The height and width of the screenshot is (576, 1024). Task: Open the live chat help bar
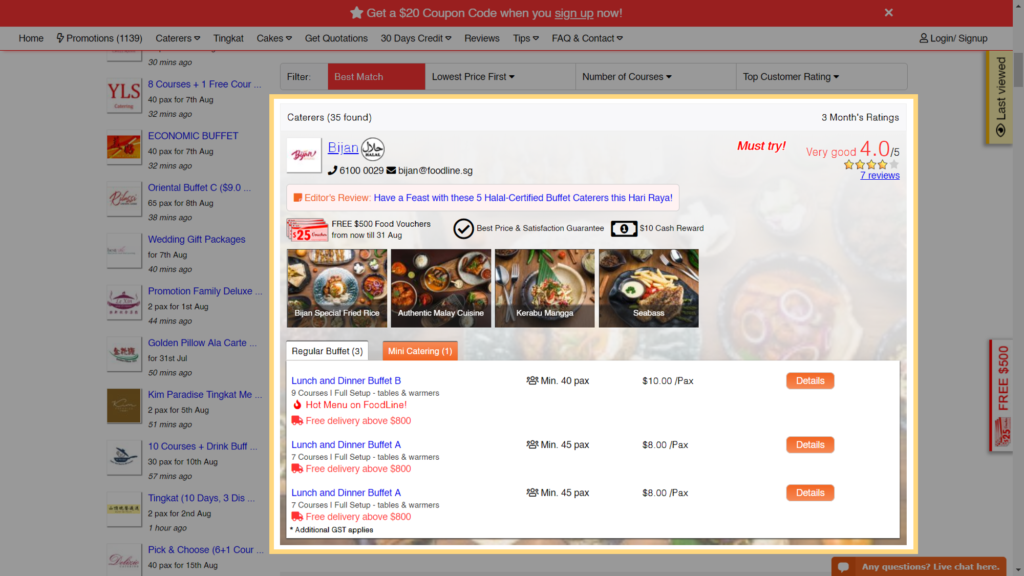tap(918, 567)
